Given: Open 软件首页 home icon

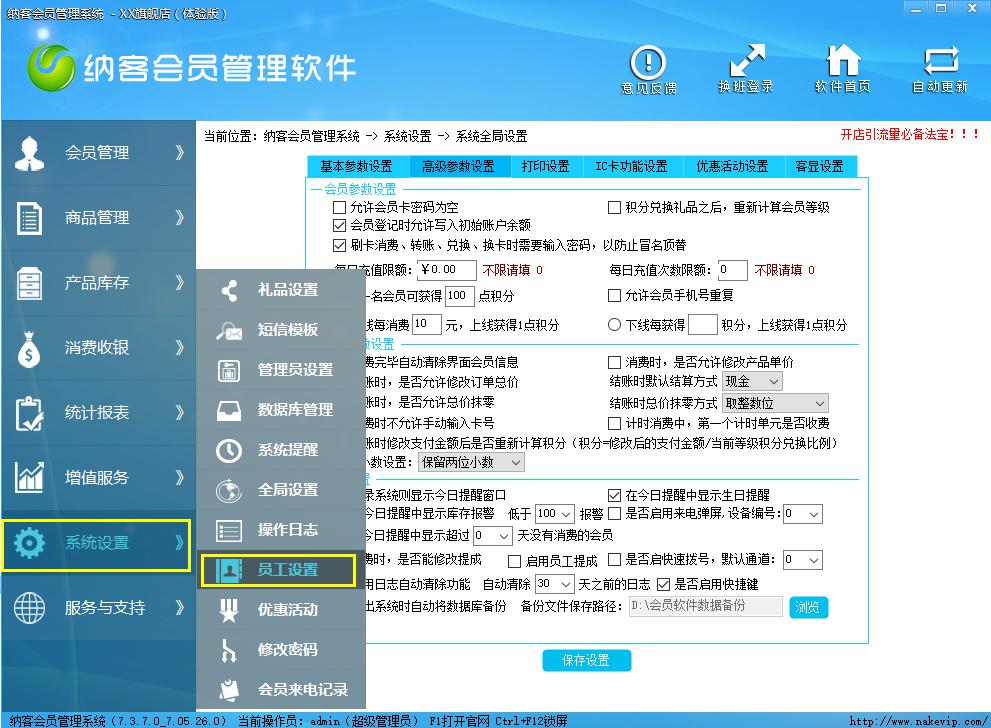Looking at the screenshot, I should click(842, 62).
